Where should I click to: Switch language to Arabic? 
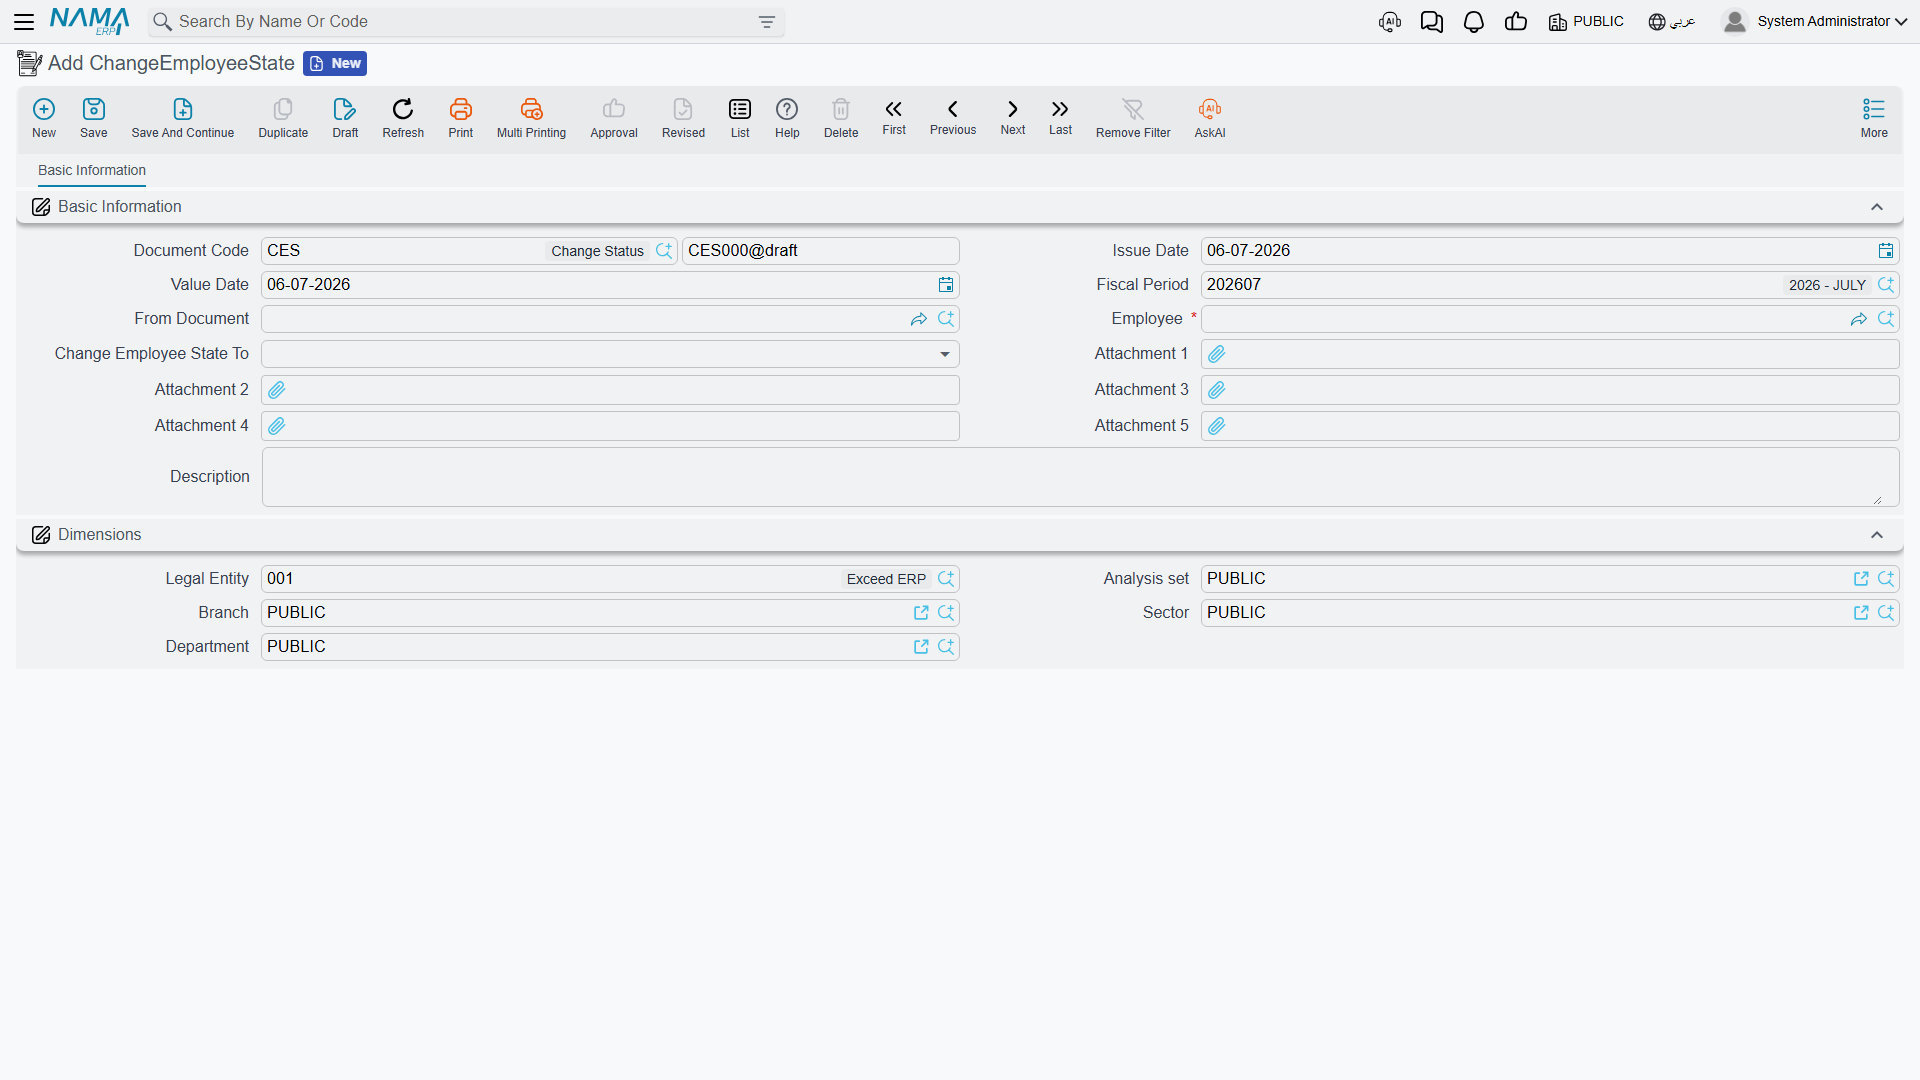(1671, 22)
